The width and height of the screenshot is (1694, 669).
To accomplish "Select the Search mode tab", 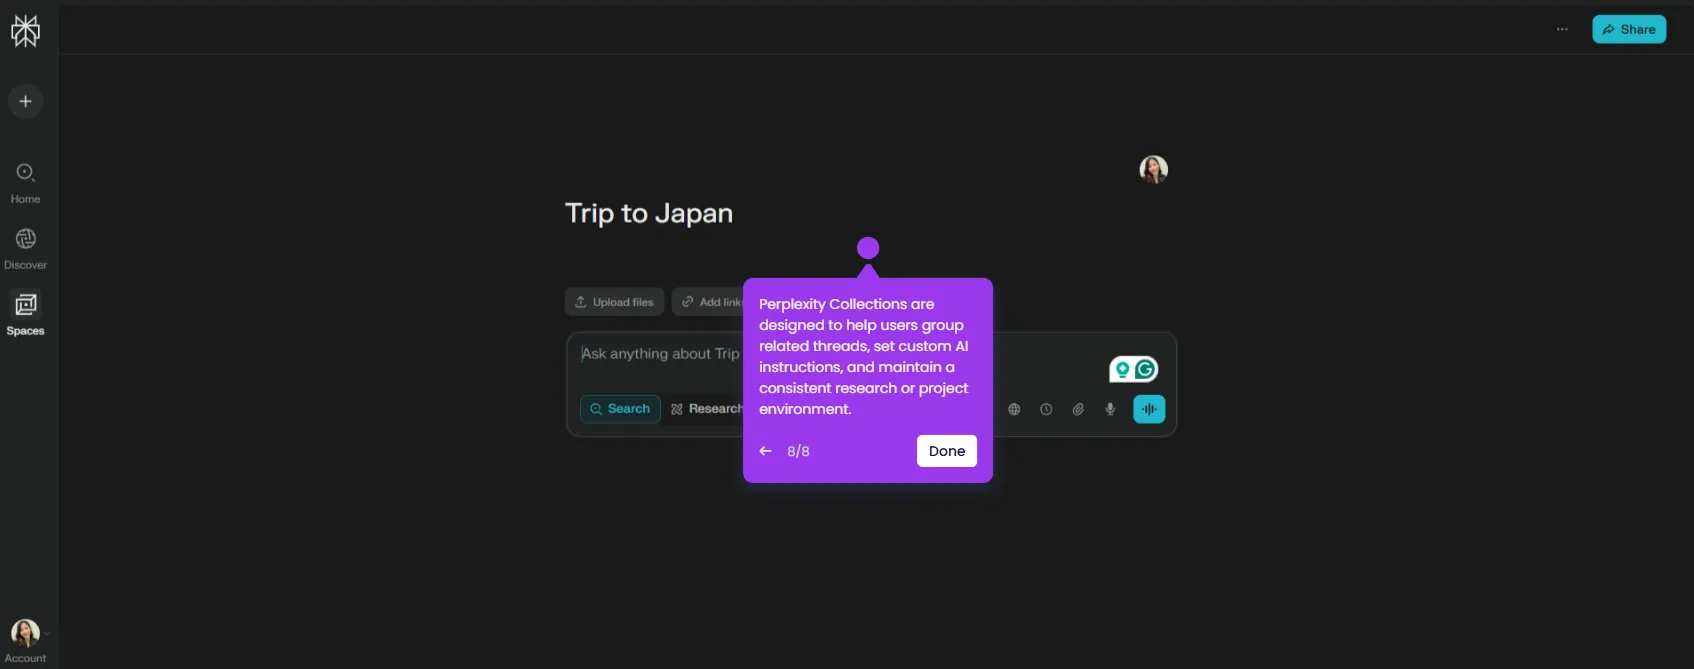I will (620, 409).
